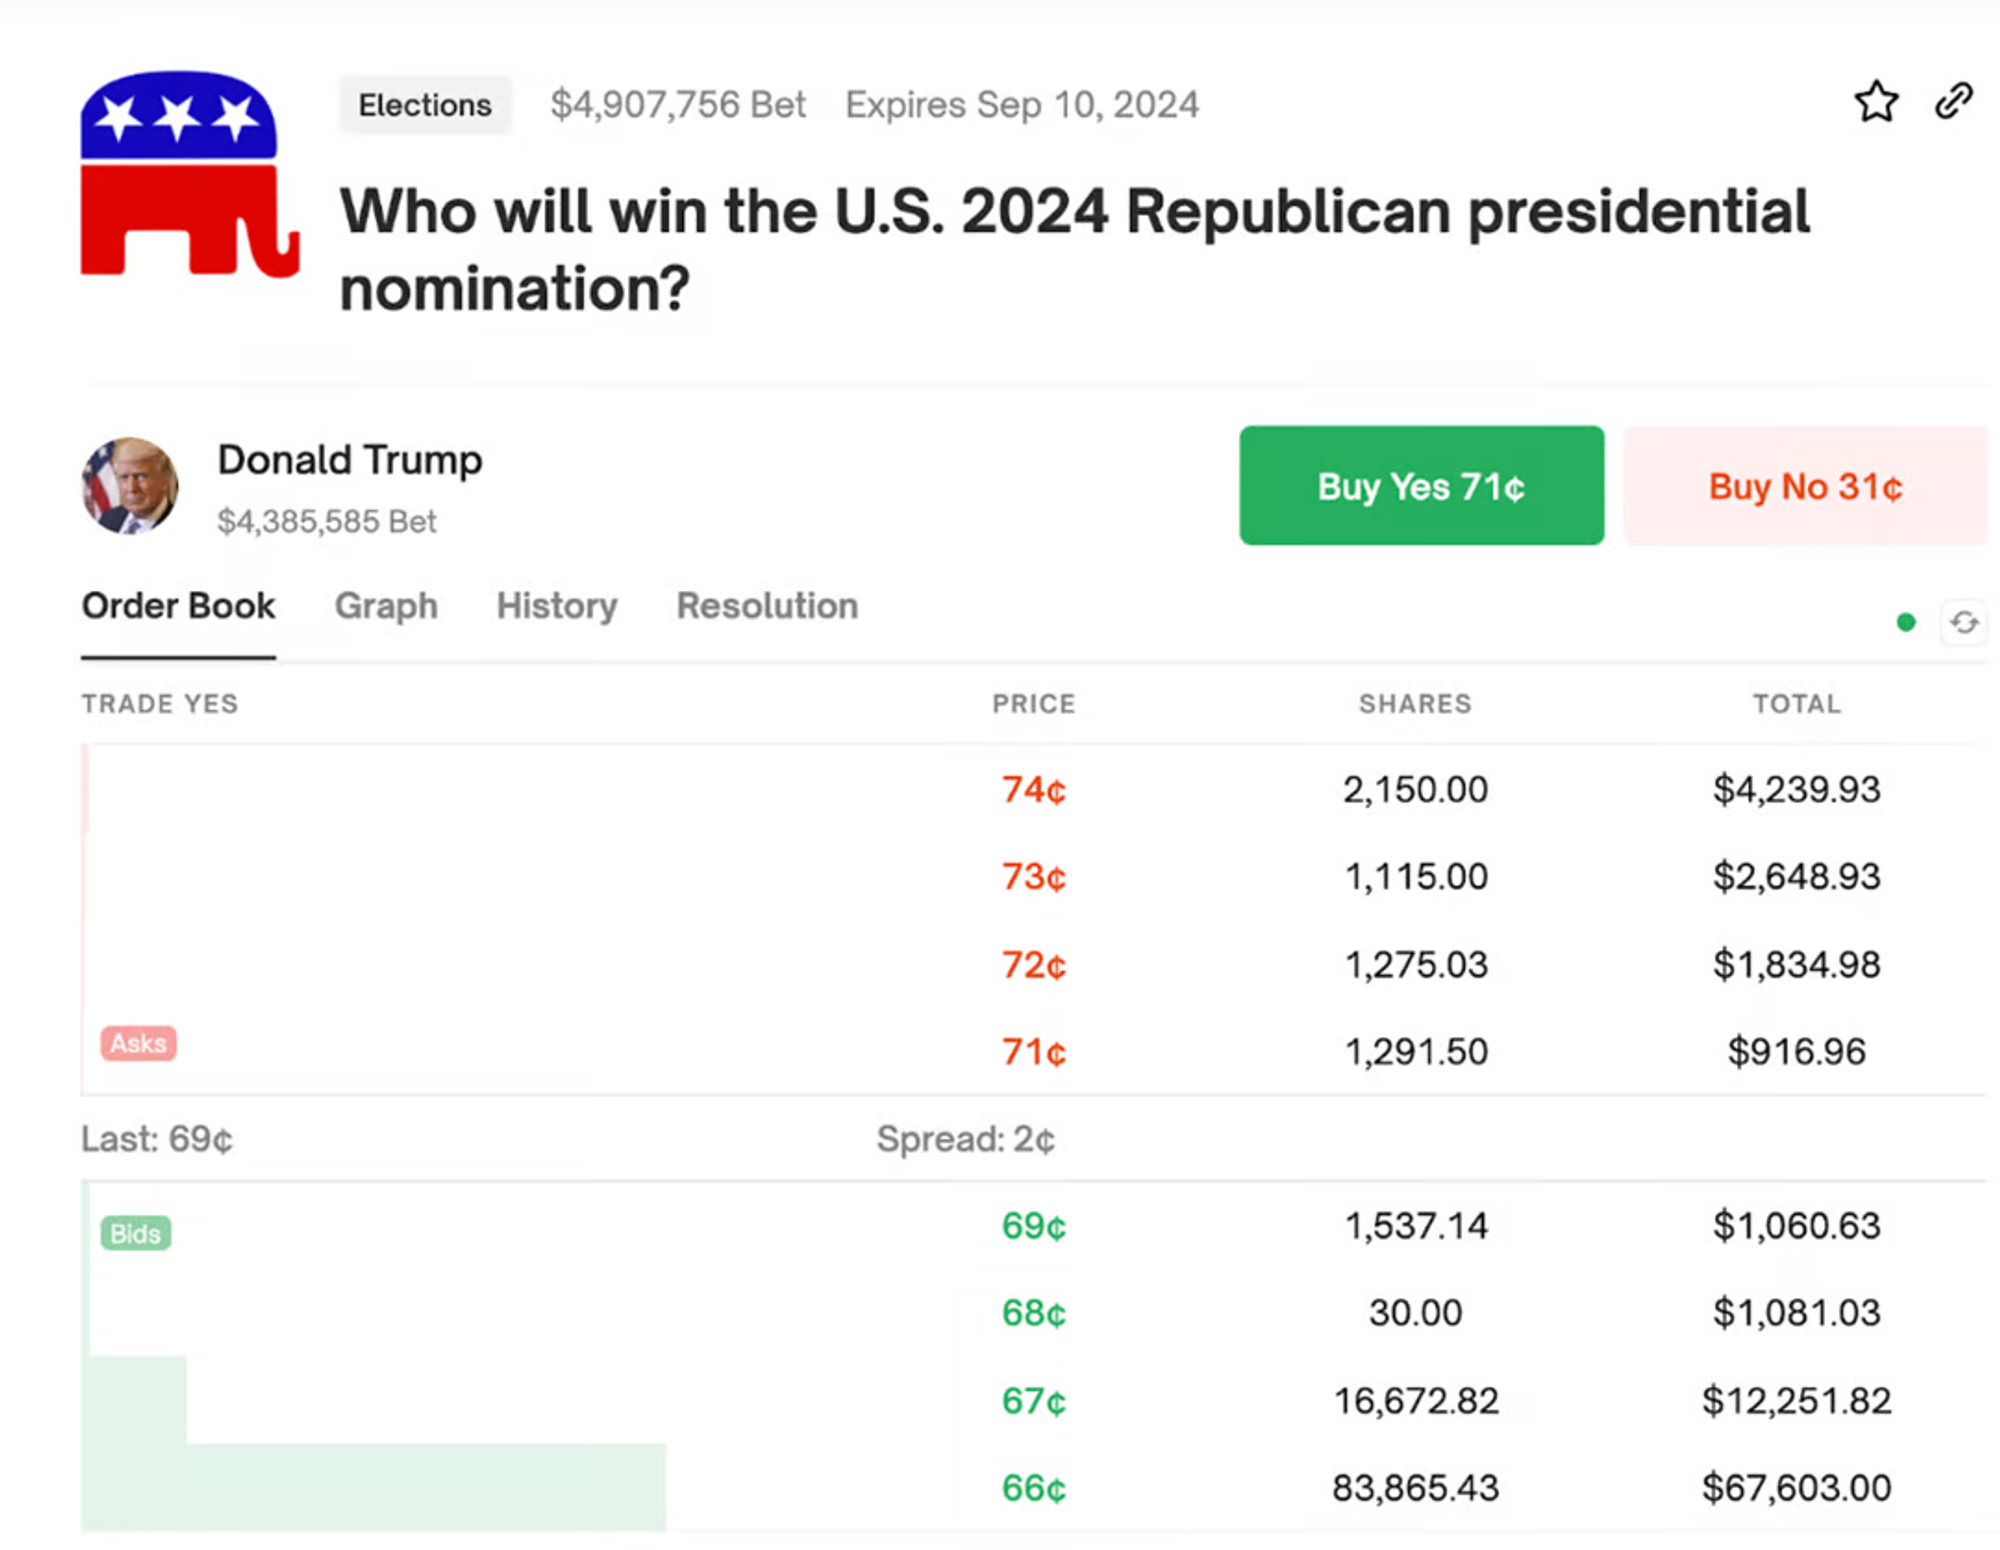Click the 74¢ ask price
The height and width of the screenshot is (1550, 2000).
tap(1034, 790)
